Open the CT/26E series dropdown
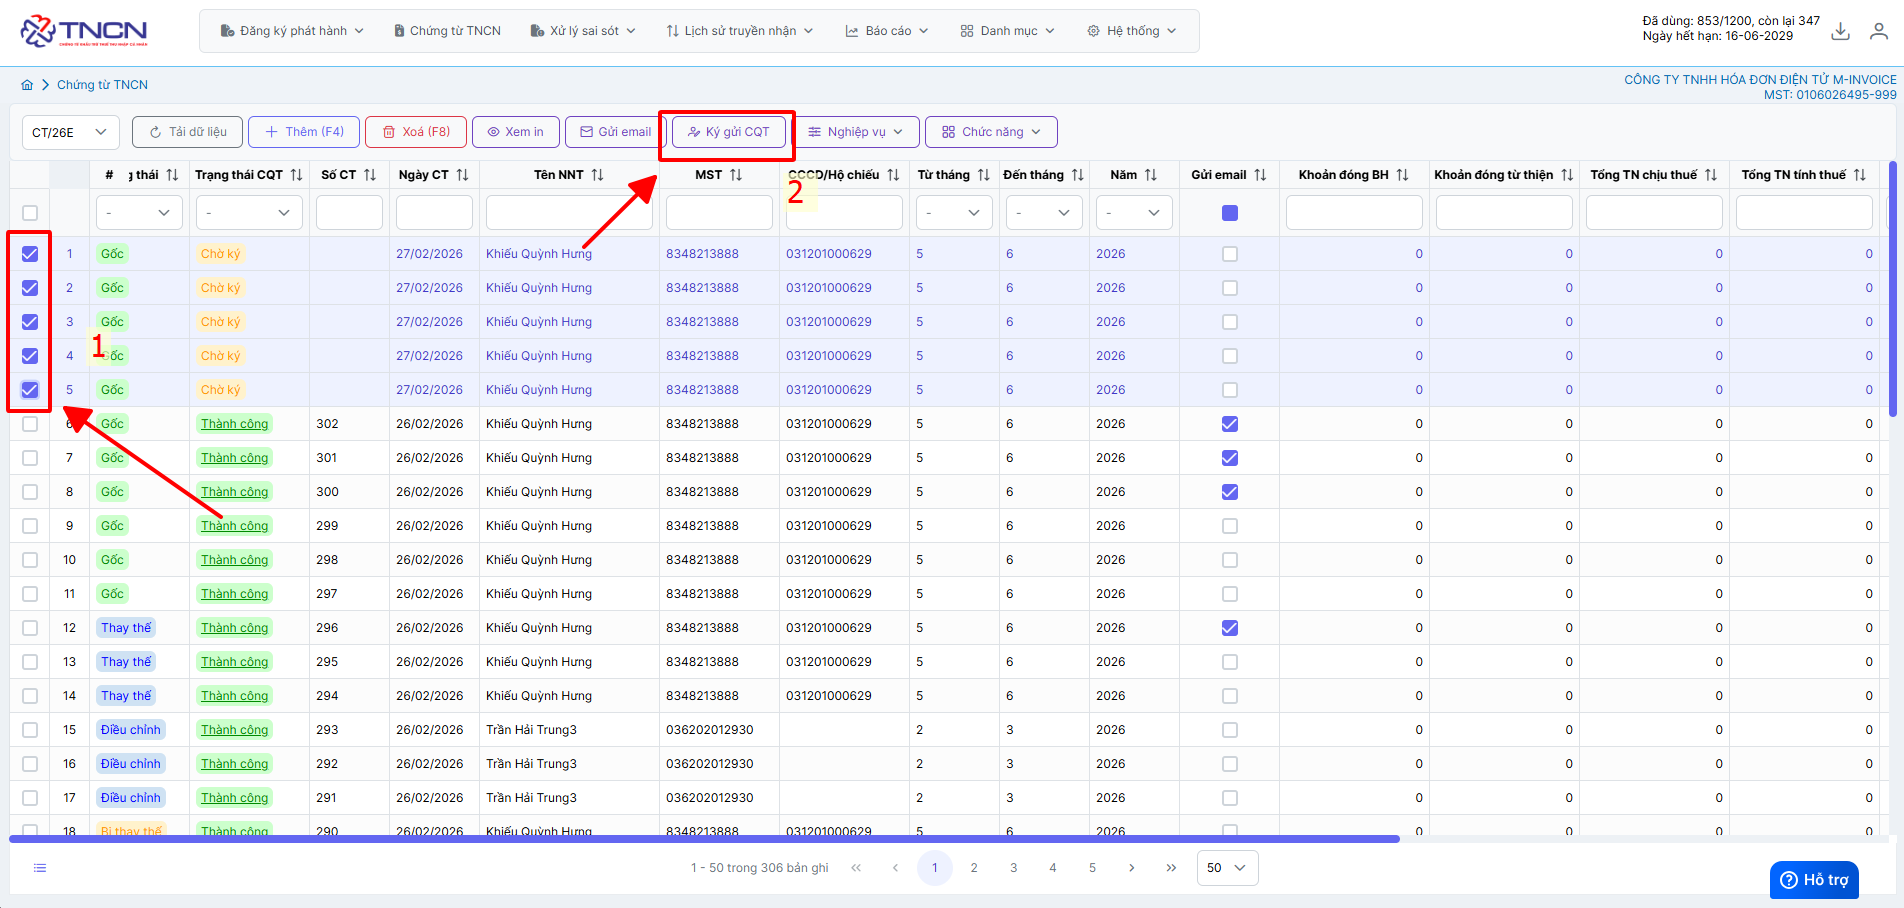Viewport: 1904px width, 908px height. (x=70, y=132)
